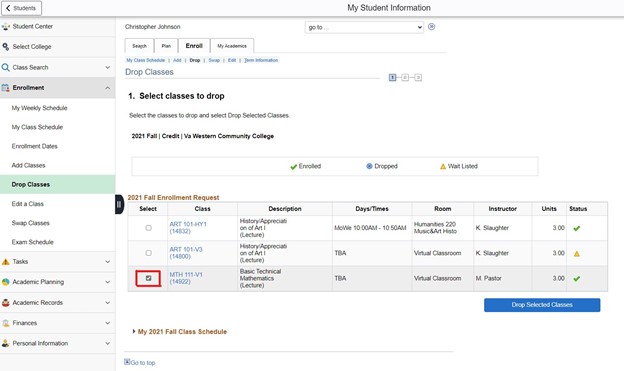Expand the Class Search menu chevron
This screenshot has height=371, width=624.
tap(107, 67)
